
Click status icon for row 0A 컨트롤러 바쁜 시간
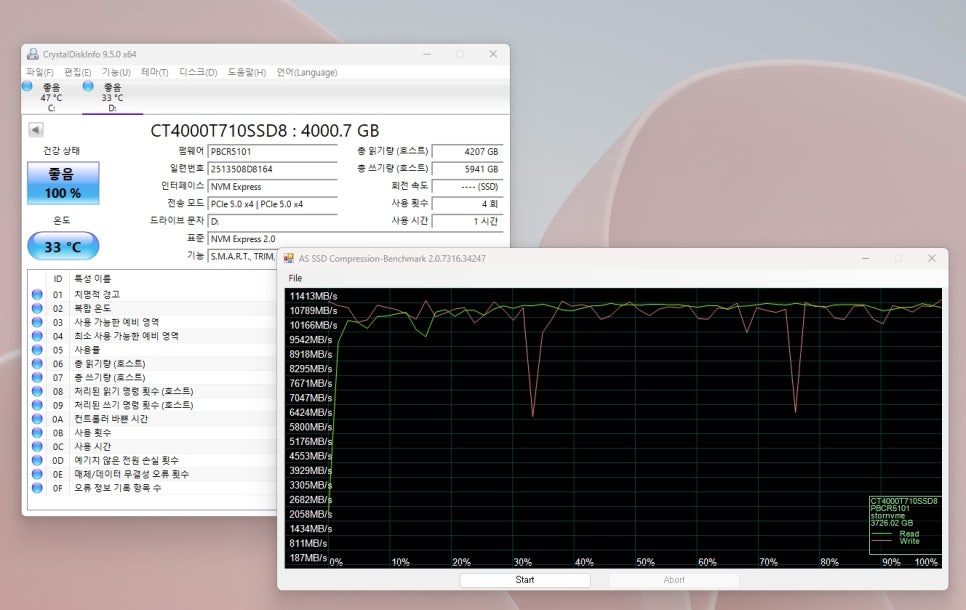tap(37, 419)
